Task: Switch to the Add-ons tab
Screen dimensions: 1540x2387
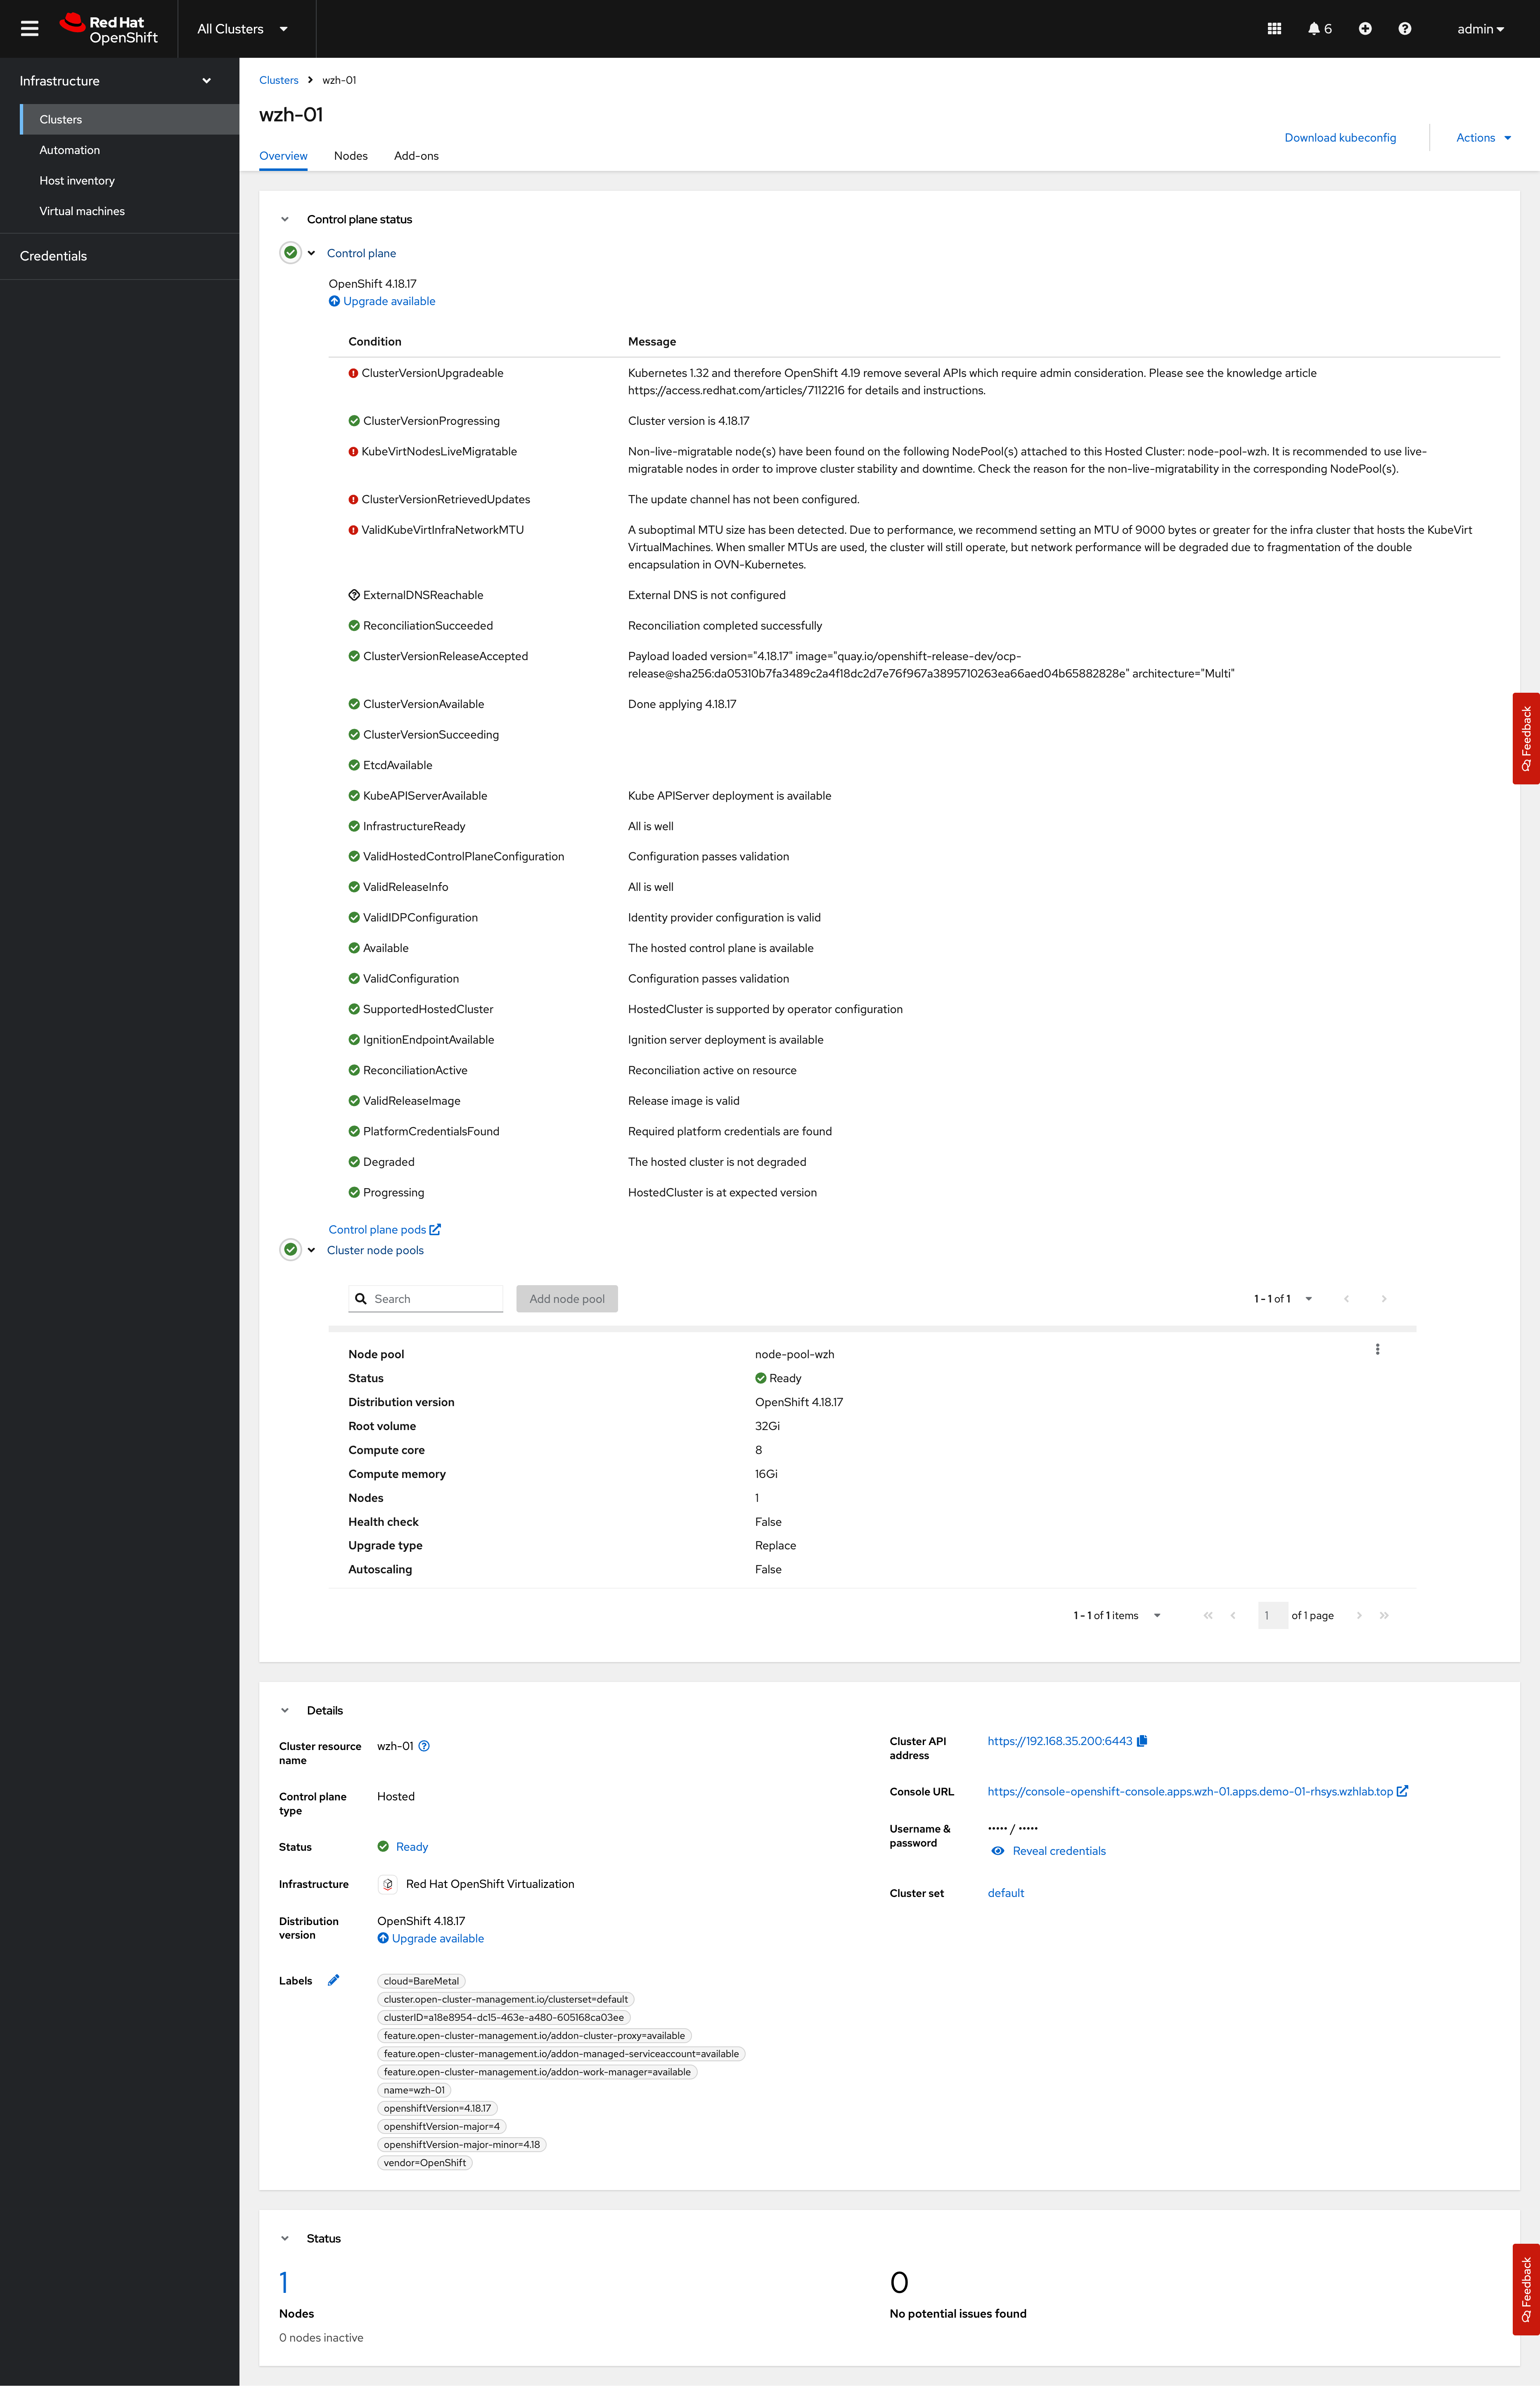Action: point(416,156)
